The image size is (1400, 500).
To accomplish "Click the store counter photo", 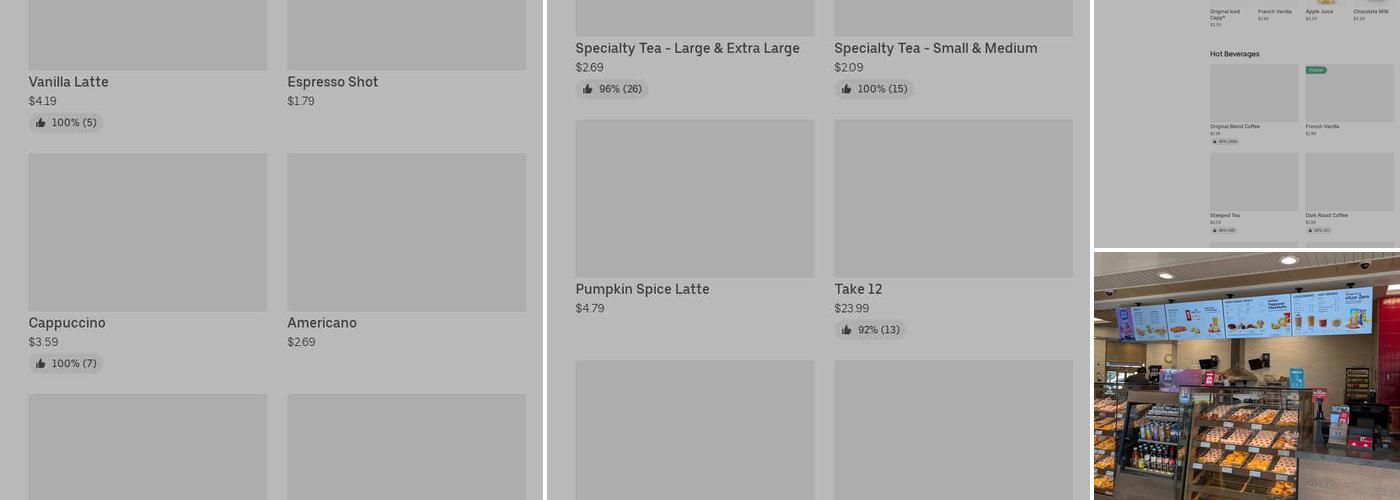I will pos(1246,375).
